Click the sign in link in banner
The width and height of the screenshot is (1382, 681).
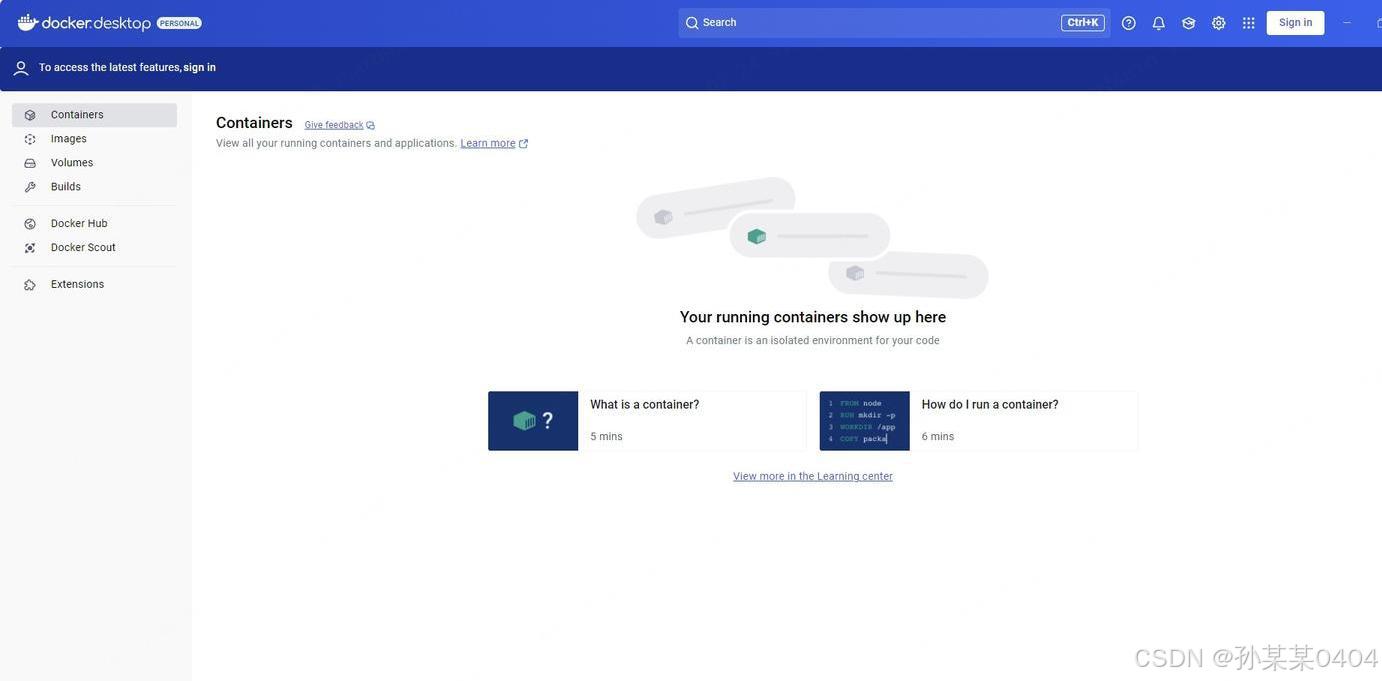(x=199, y=68)
